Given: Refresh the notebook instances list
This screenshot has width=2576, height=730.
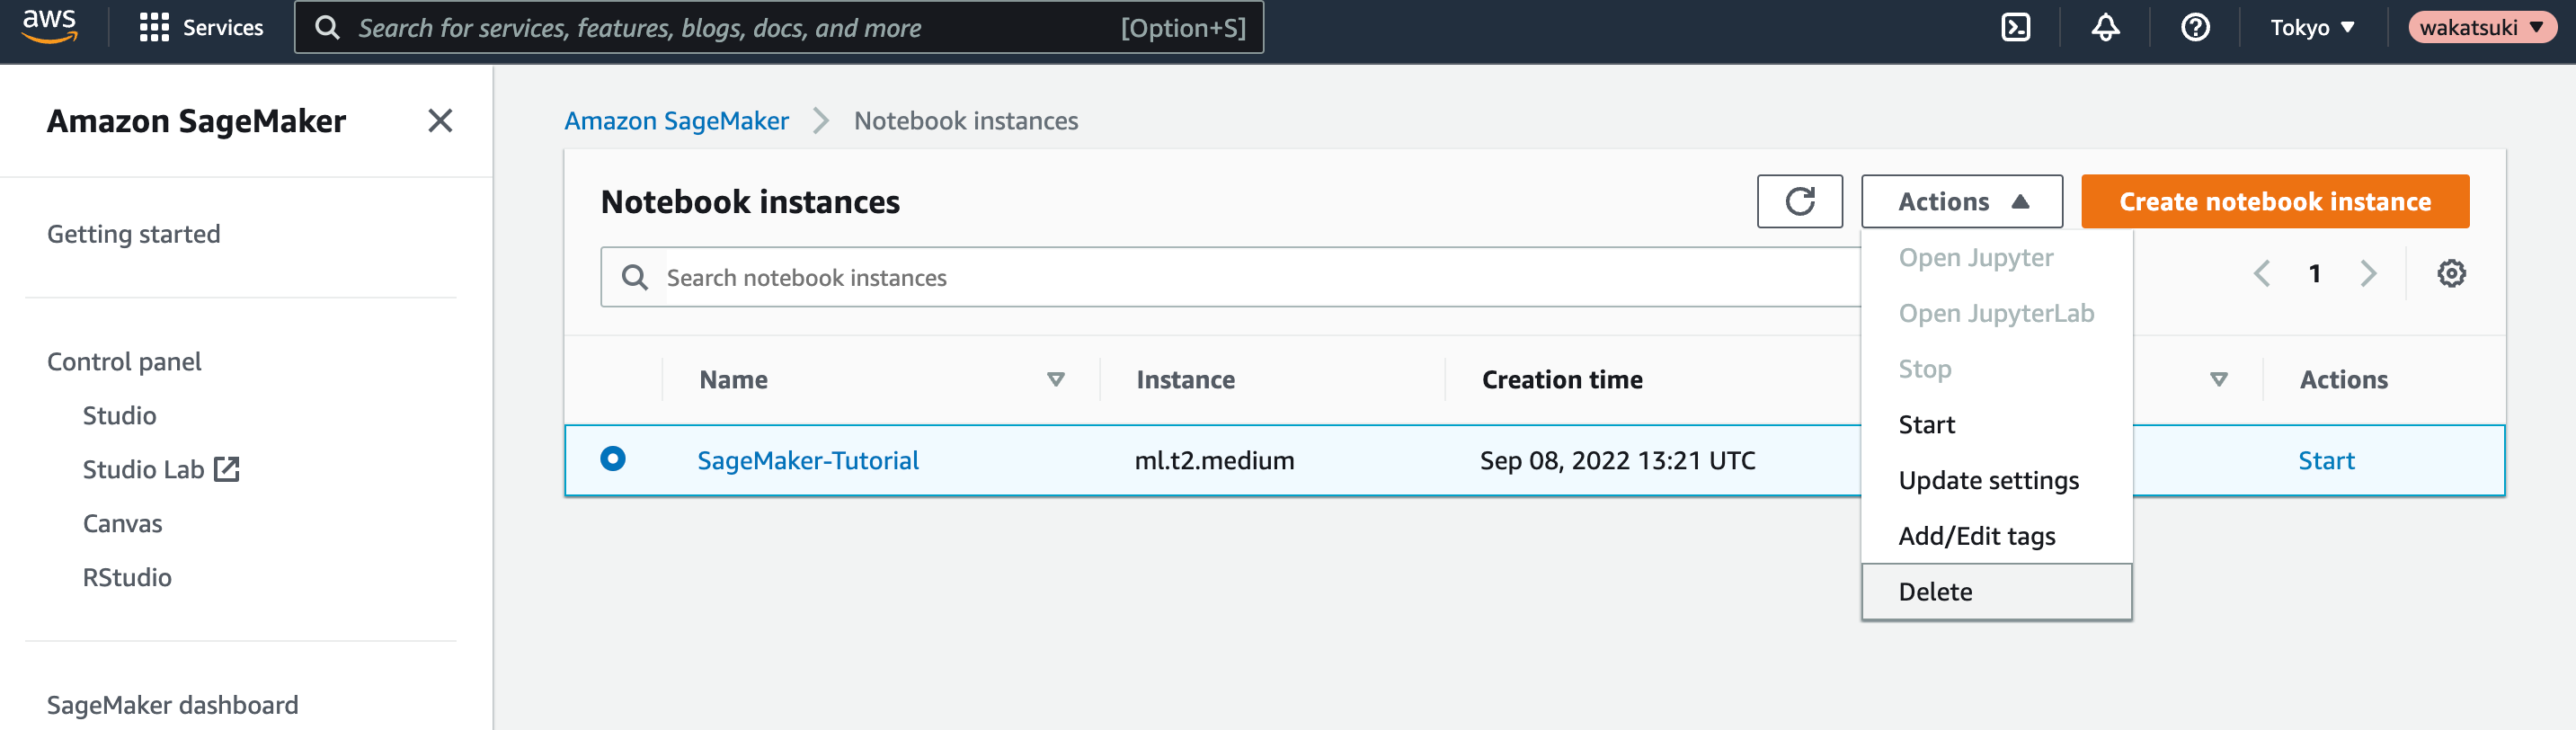Looking at the screenshot, I should 1799,201.
